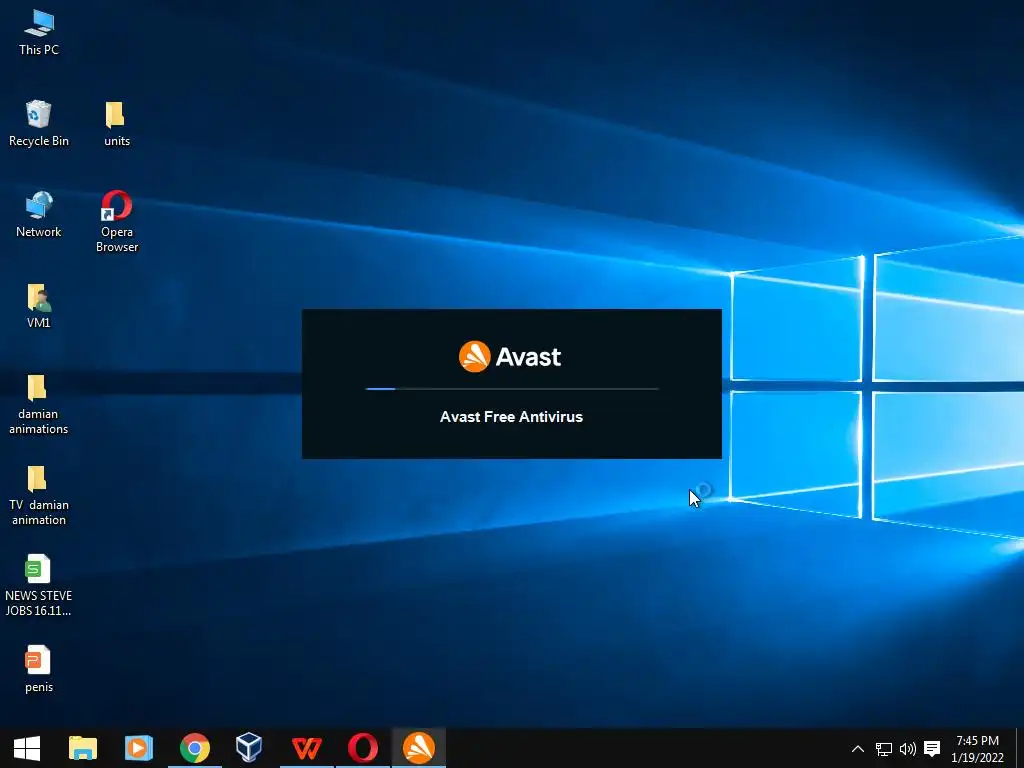Click the Avast taskbar icon
1024x768 pixels.
[x=419, y=748]
